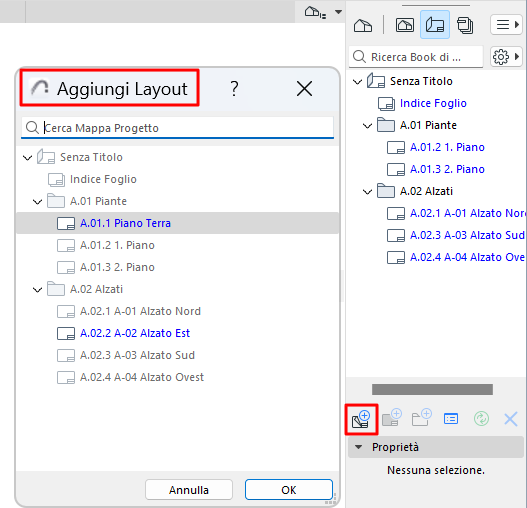The image size is (527, 508).
Task: Open Navigator list menu button
Action: pyautogui.click(x=507, y=25)
